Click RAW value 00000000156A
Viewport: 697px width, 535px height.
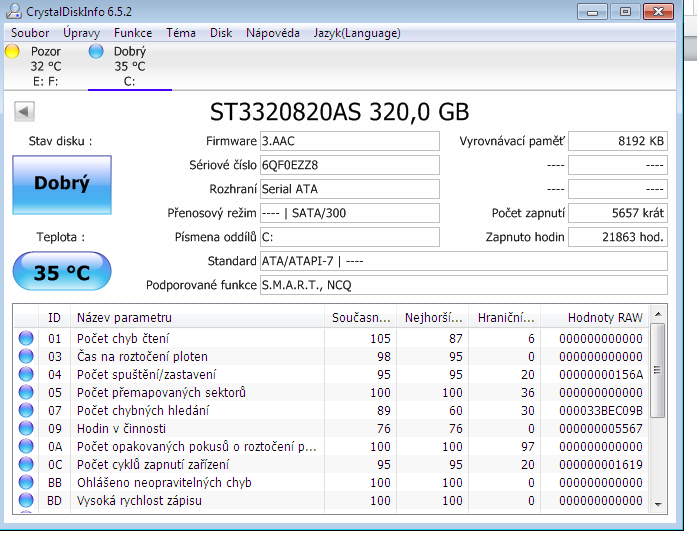pos(601,374)
